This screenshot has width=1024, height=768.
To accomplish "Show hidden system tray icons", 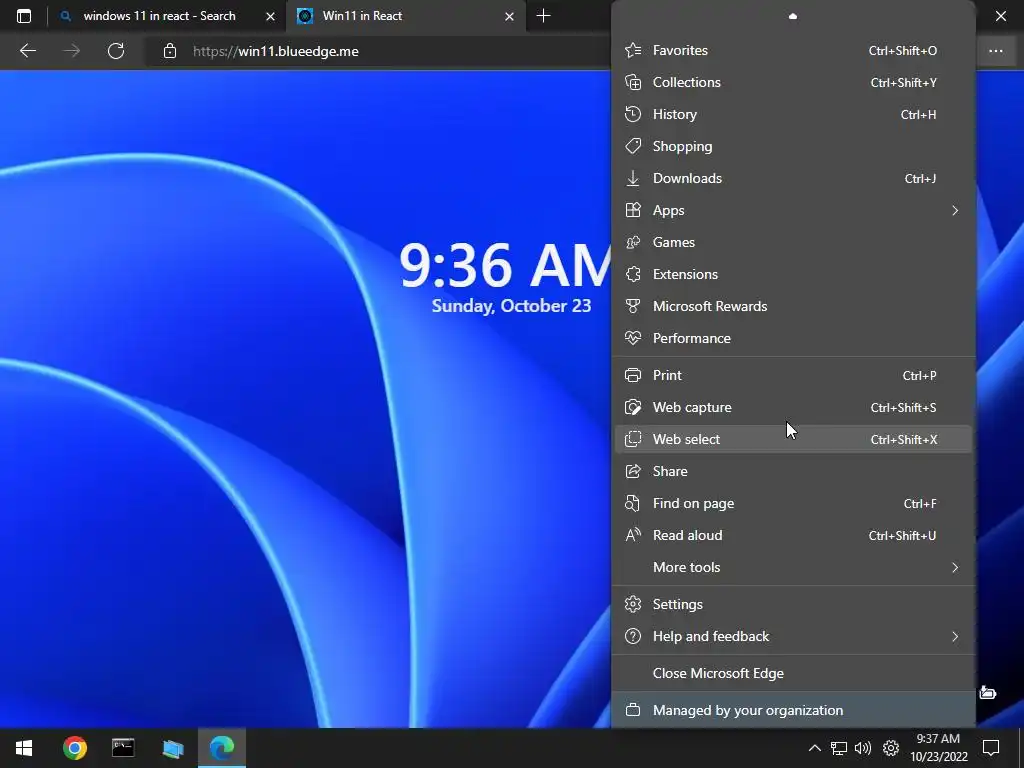I will [x=814, y=748].
